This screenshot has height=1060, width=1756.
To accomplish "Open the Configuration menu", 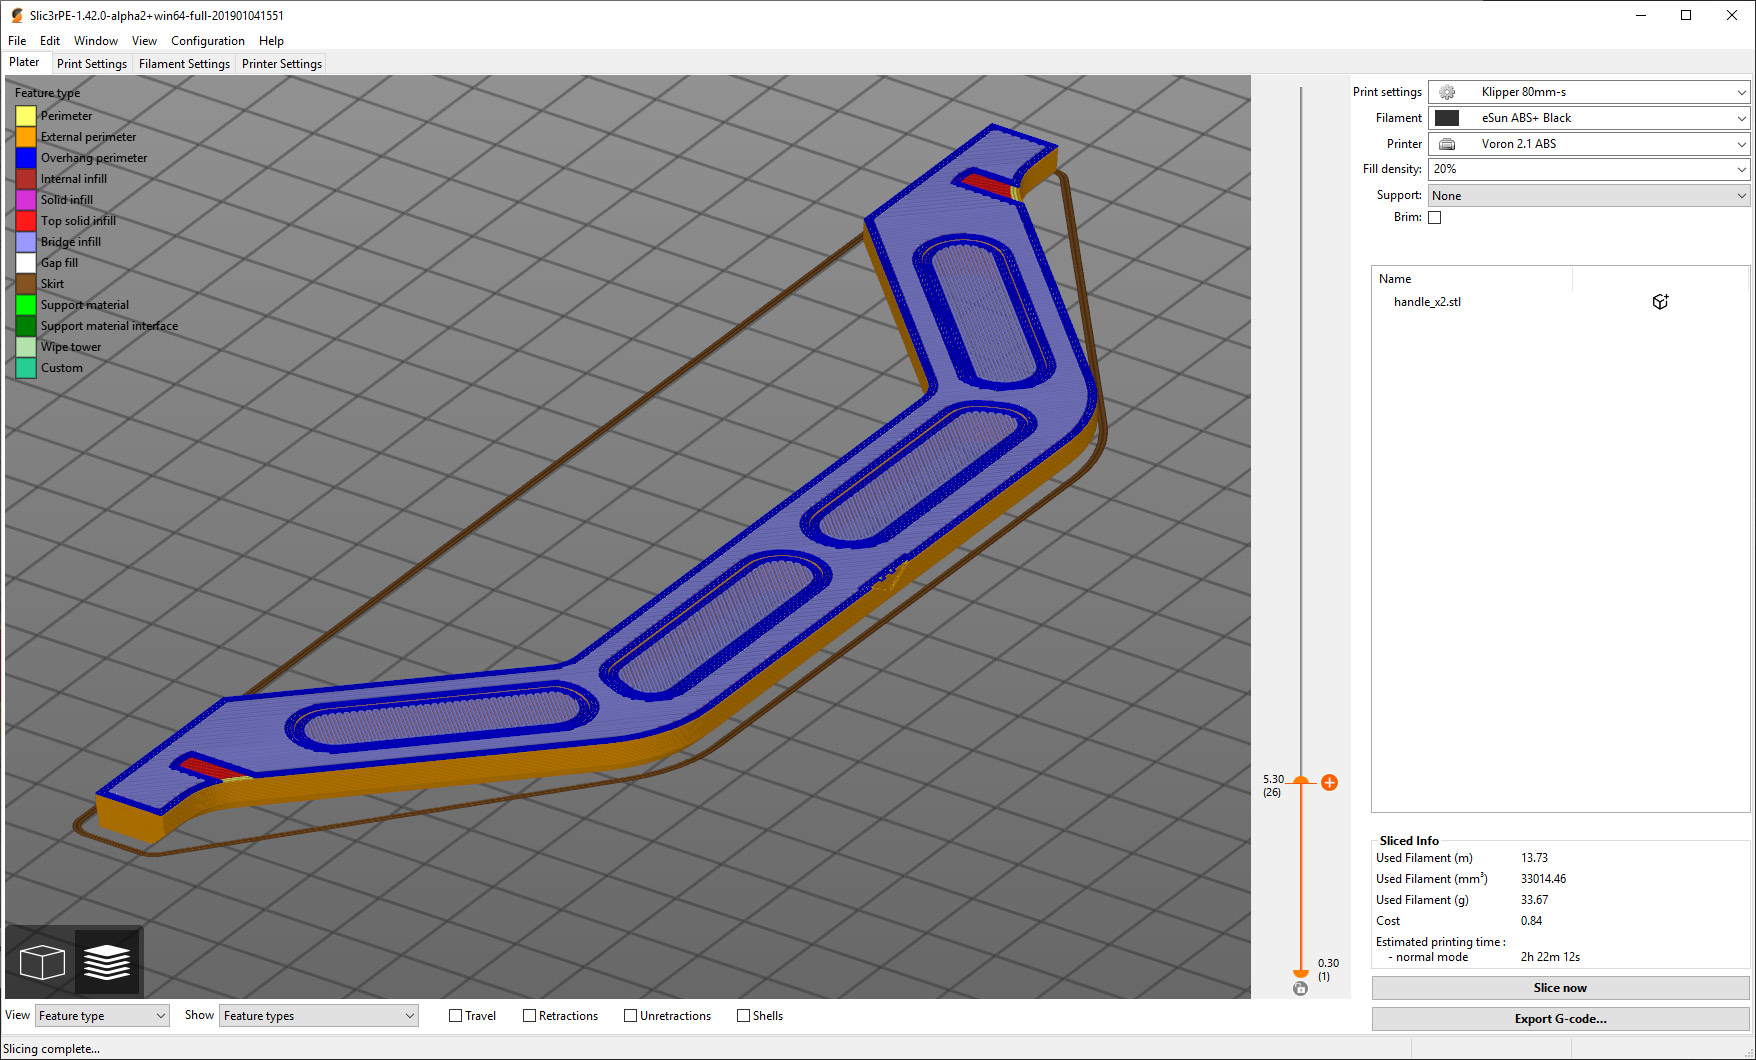I will [208, 41].
